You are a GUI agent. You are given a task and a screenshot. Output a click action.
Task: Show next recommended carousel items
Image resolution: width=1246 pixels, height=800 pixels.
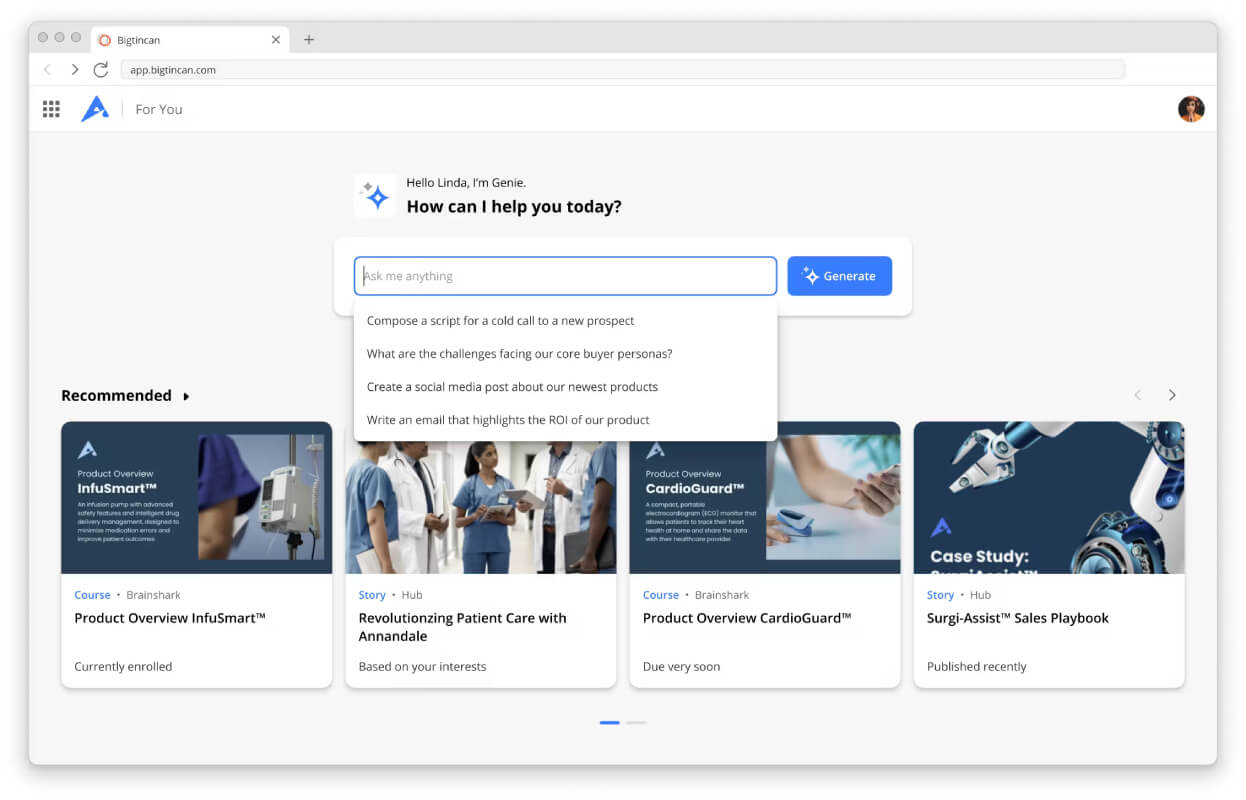click(x=1172, y=395)
